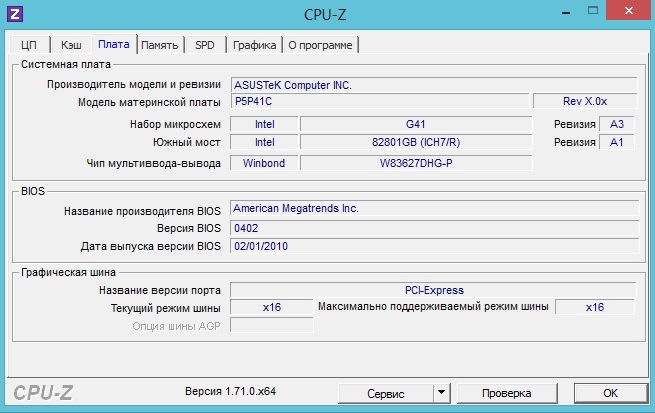Open the О программе tab
This screenshot has width=655, height=413.
(320, 45)
